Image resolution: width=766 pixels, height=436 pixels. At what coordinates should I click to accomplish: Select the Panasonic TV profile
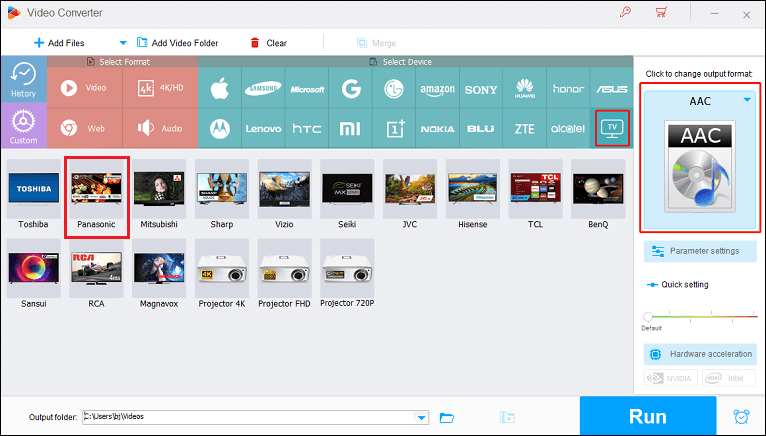pos(96,196)
